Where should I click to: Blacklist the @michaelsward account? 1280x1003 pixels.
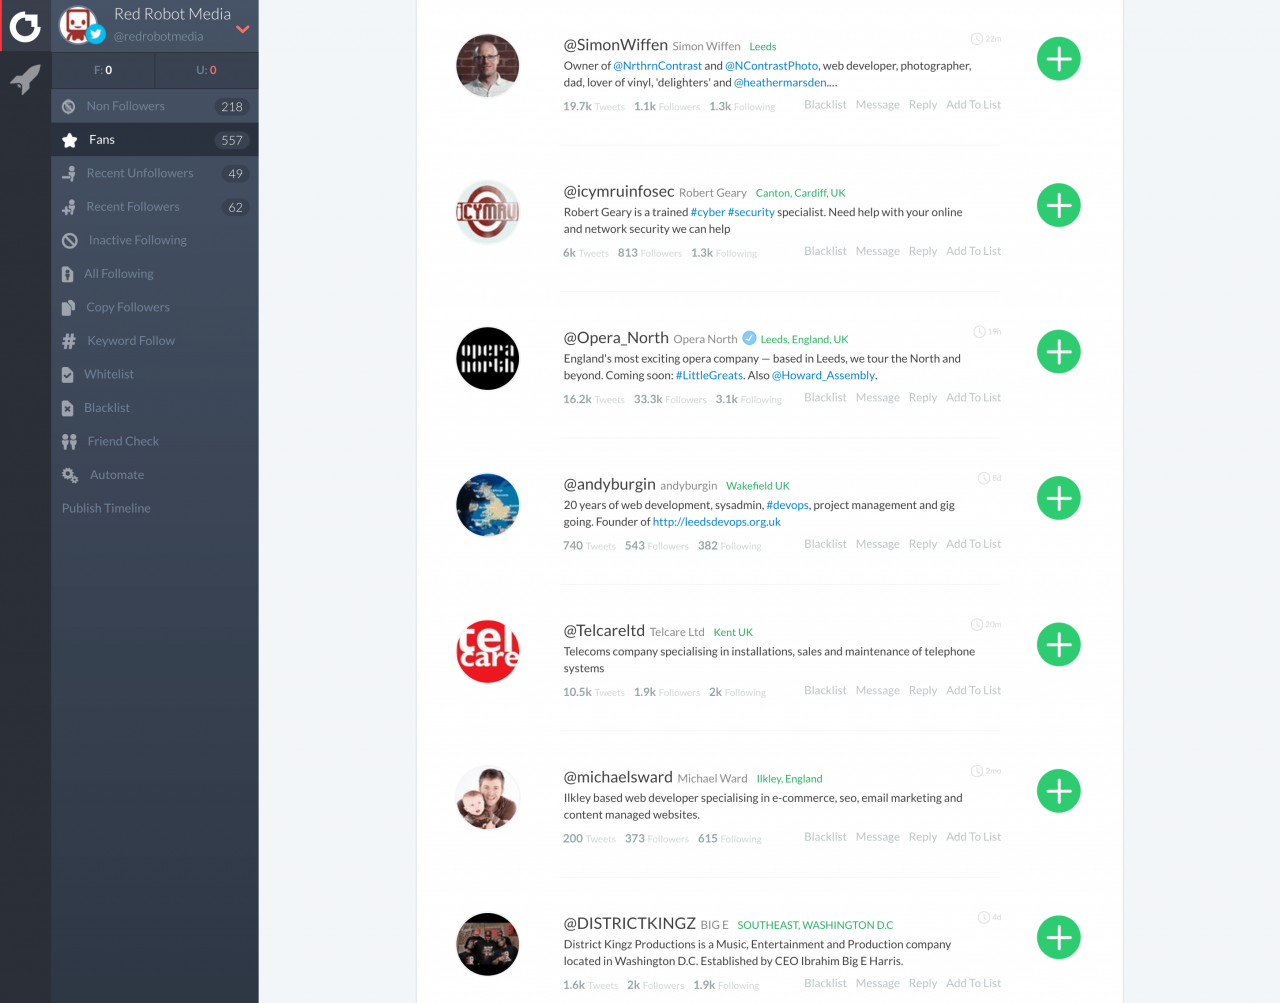coord(825,837)
